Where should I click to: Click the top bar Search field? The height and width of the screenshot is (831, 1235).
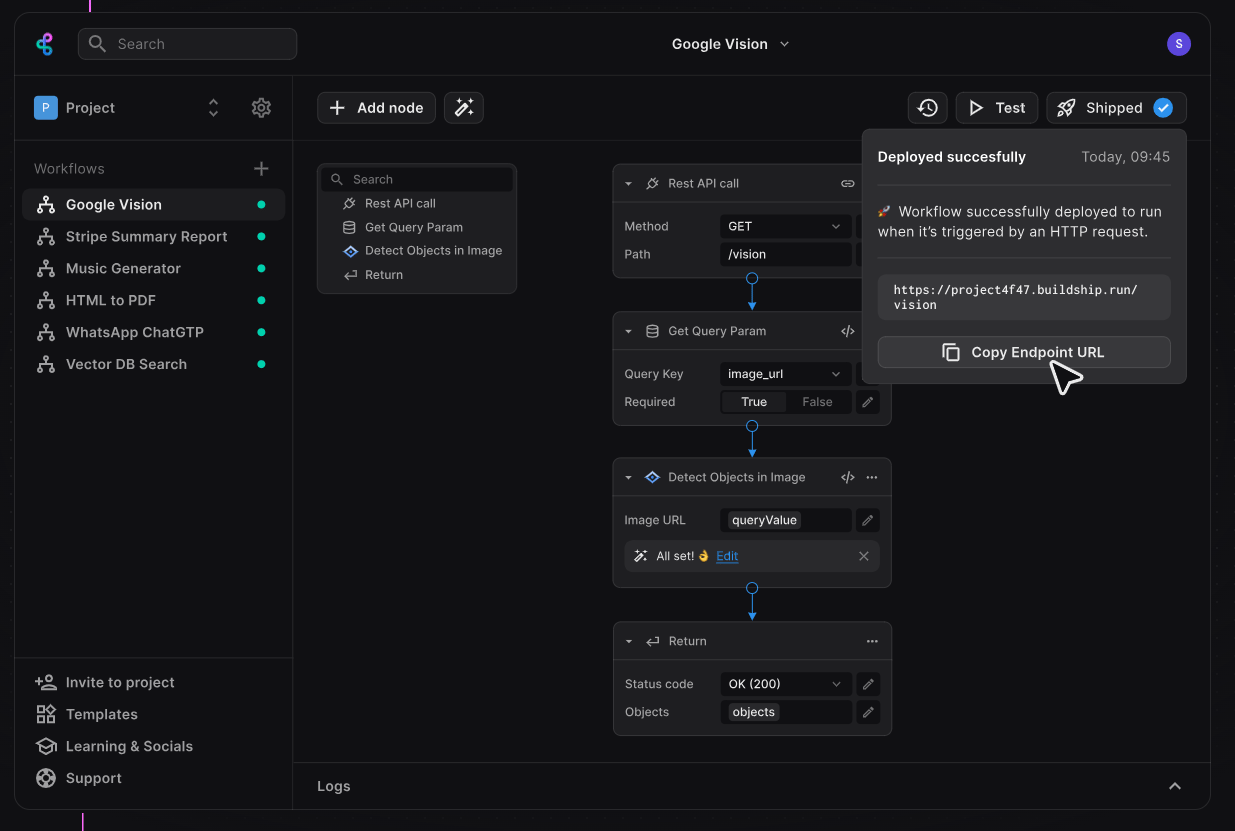pyautogui.click(x=188, y=44)
